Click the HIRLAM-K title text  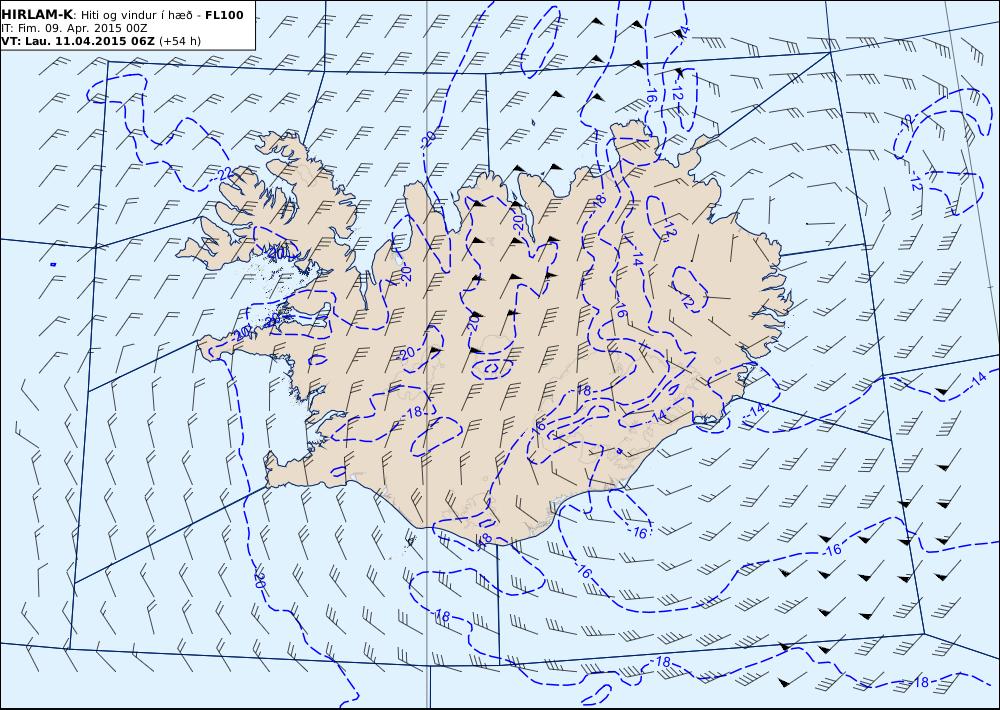(x=37, y=15)
